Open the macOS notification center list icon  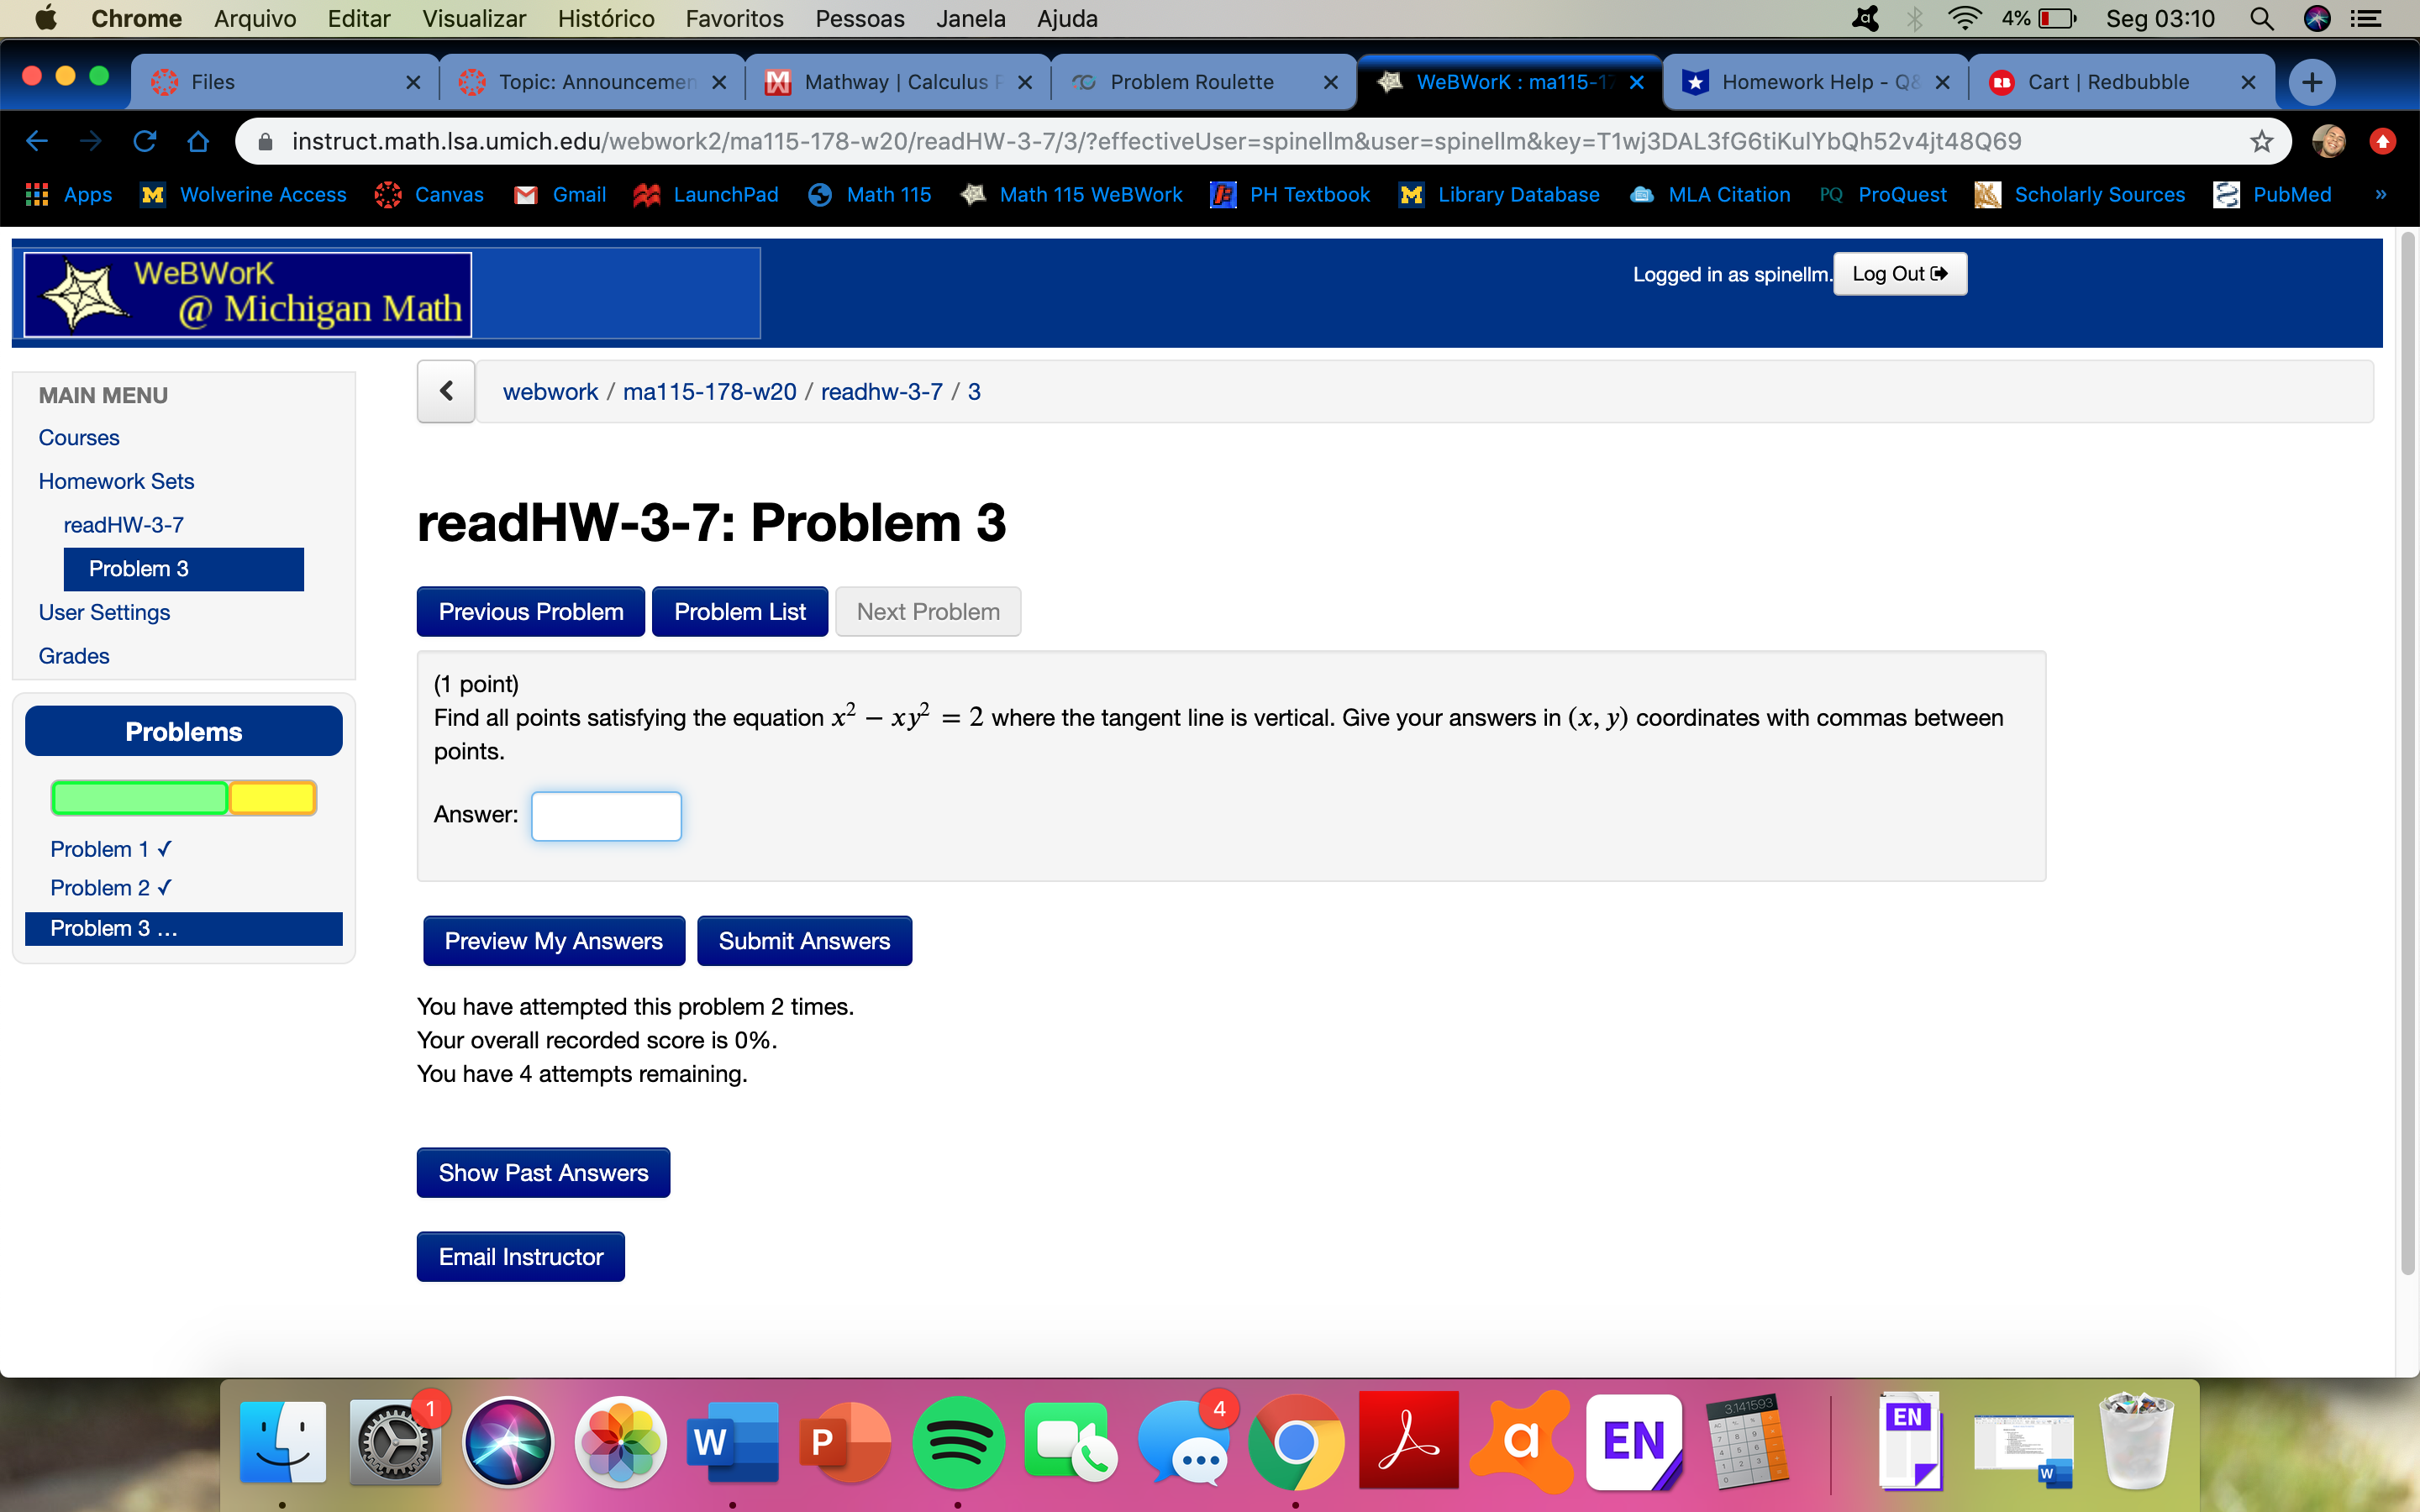(2366, 18)
